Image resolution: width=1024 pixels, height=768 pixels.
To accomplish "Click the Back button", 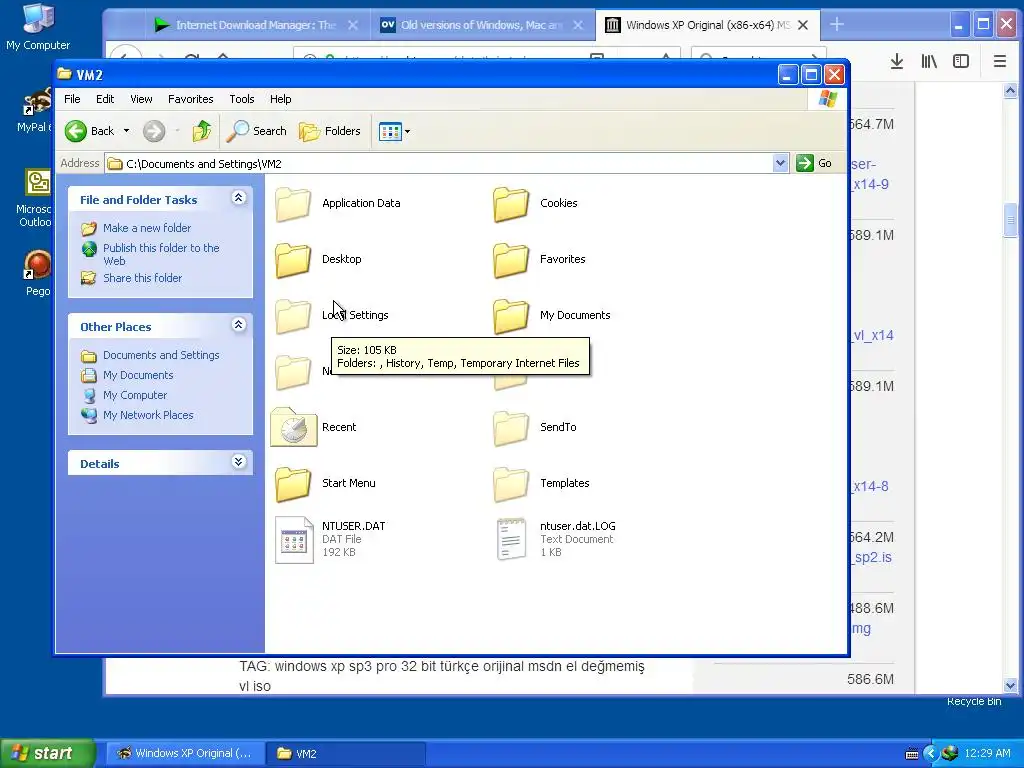I will point(91,131).
